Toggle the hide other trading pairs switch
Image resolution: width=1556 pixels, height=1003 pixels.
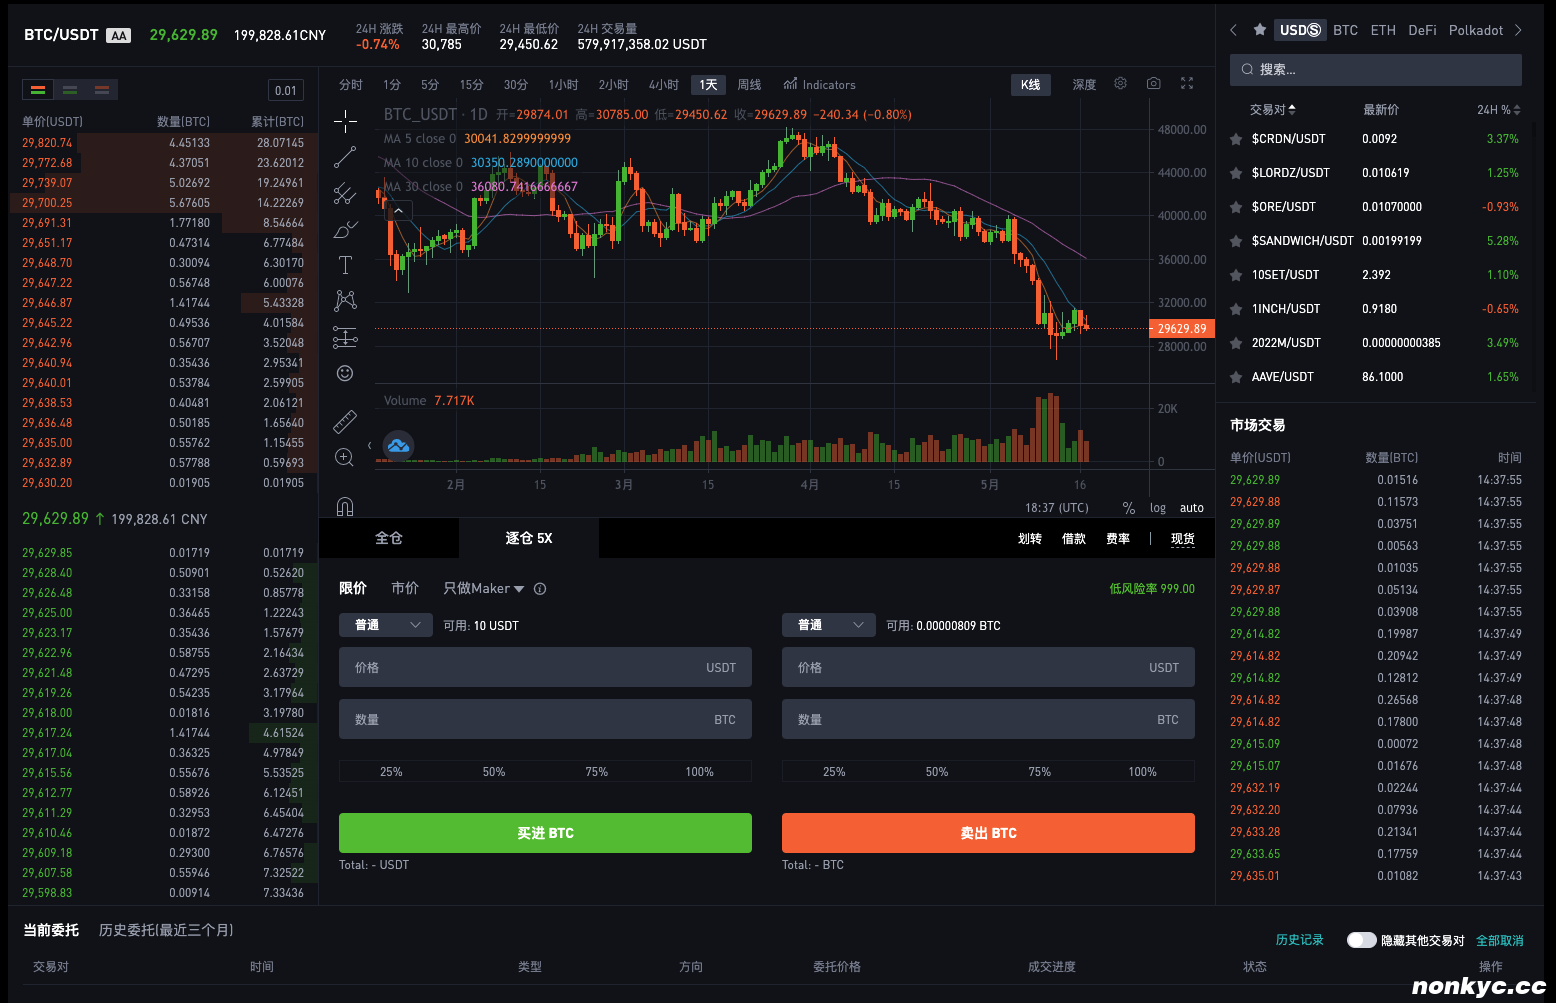tap(1361, 940)
